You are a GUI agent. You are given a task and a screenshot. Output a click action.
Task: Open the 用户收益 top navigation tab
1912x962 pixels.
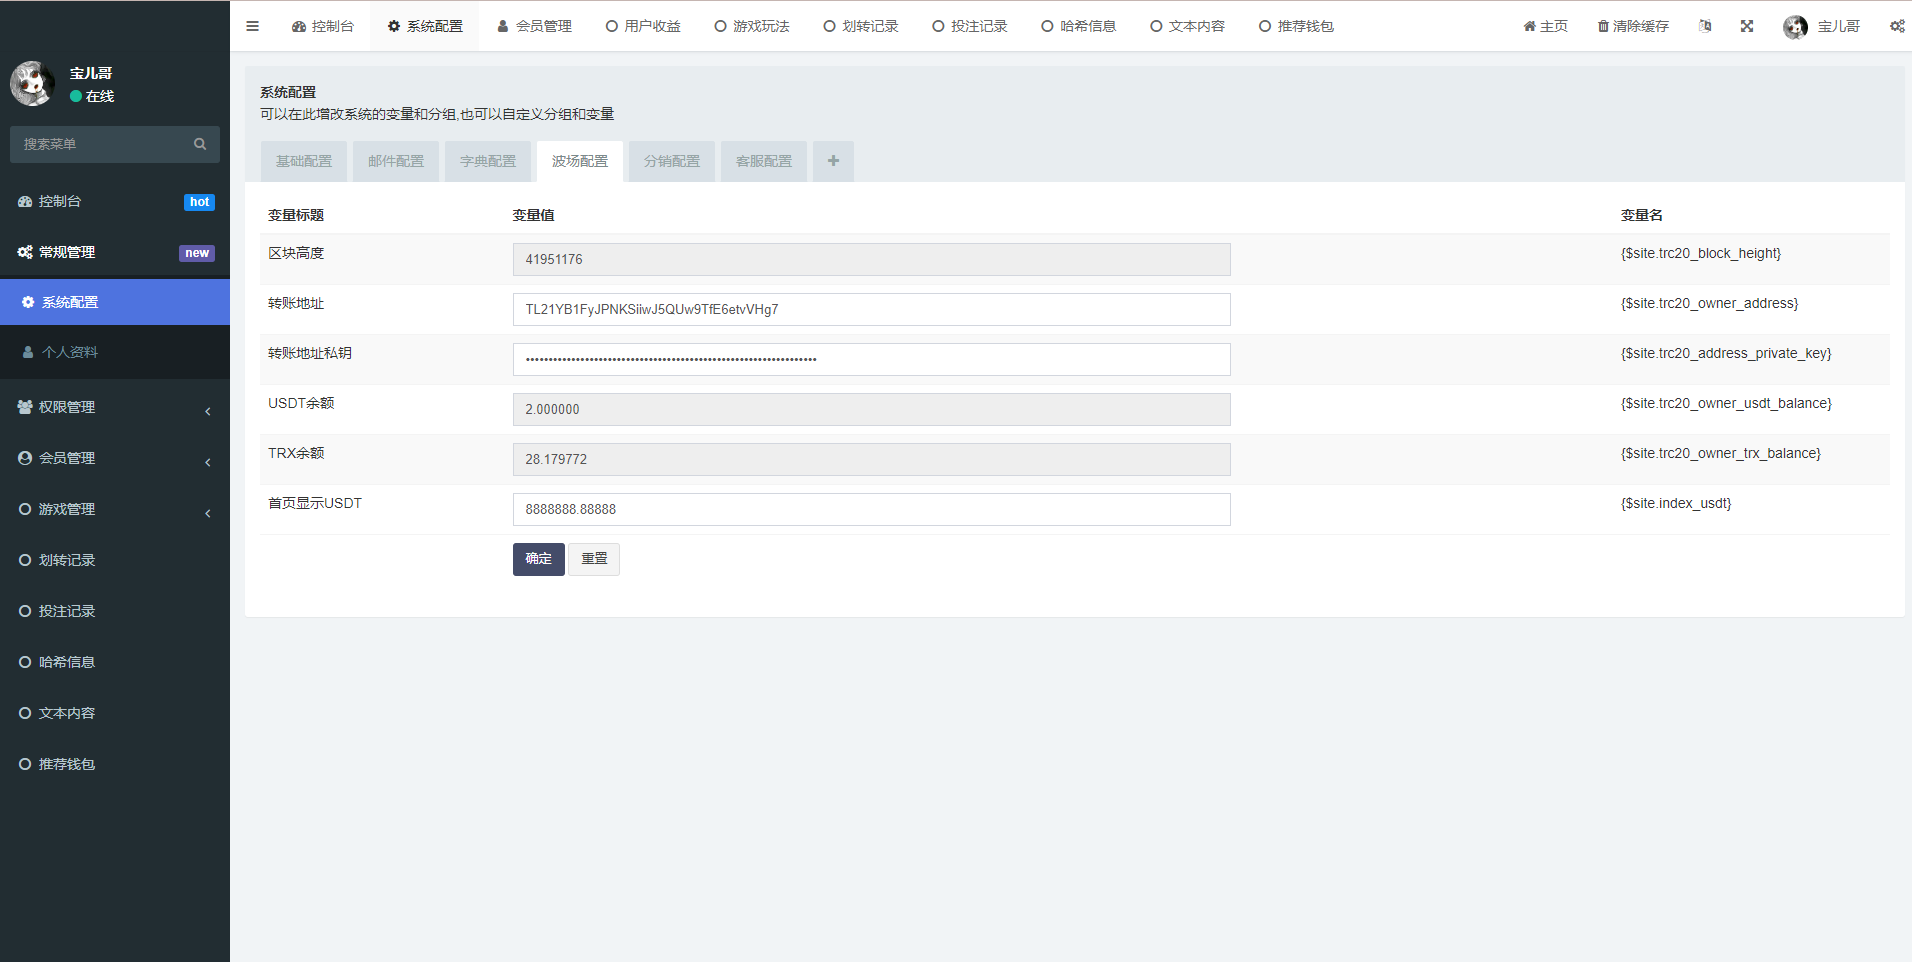pos(643,26)
